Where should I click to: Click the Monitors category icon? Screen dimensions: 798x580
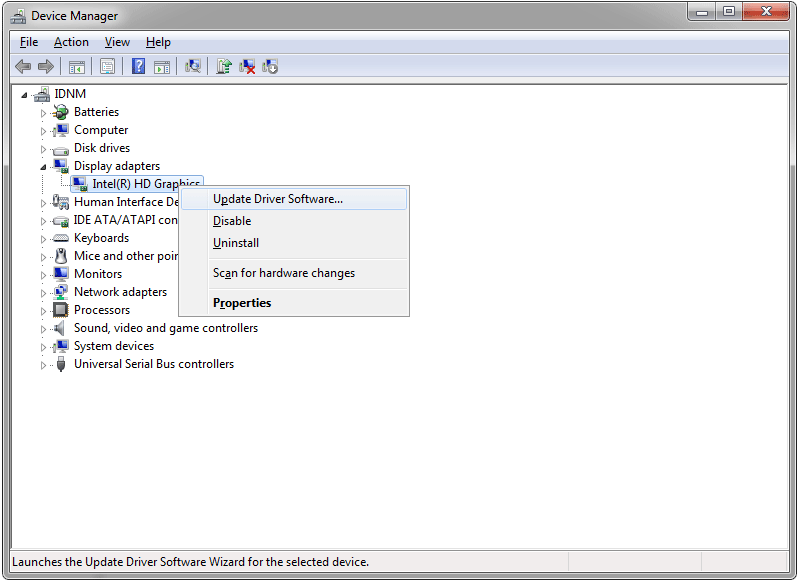[x=61, y=274]
